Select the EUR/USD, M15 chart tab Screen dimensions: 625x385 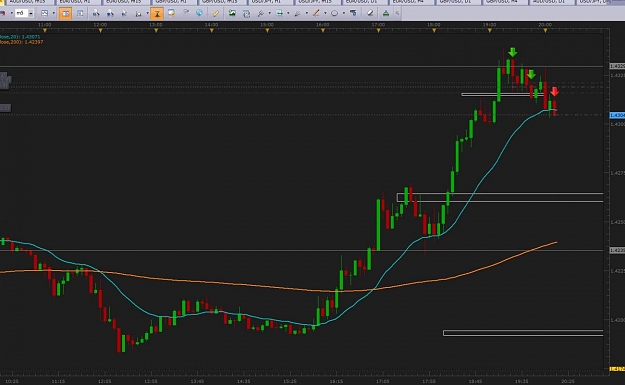125,2
